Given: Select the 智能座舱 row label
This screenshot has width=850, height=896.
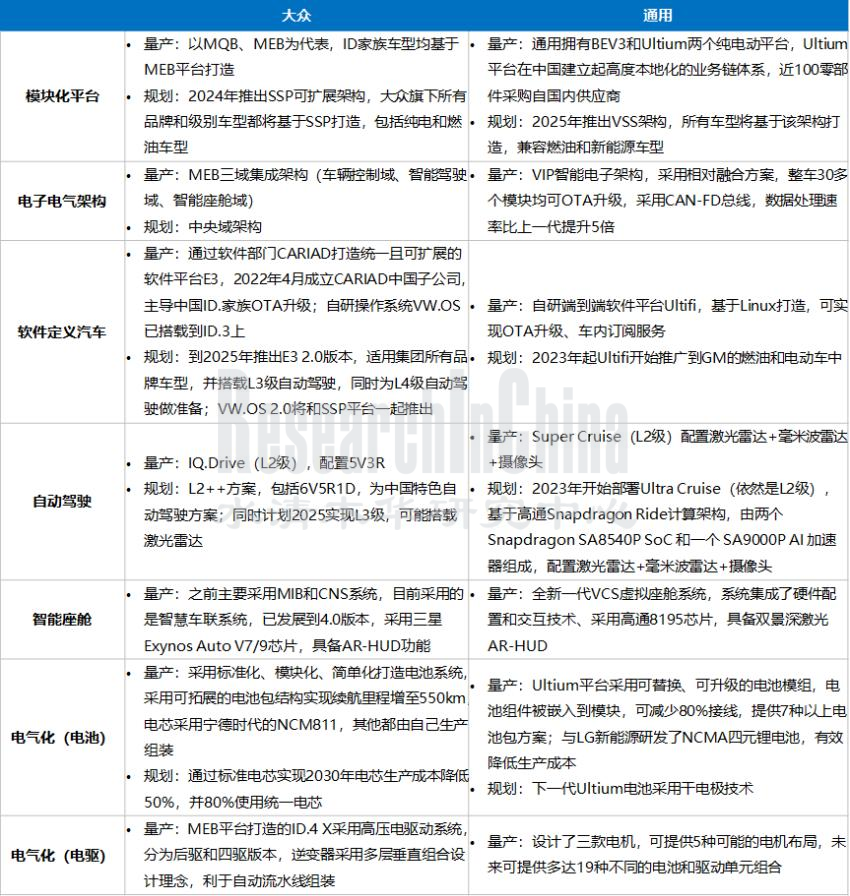Looking at the screenshot, I should point(62,619).
